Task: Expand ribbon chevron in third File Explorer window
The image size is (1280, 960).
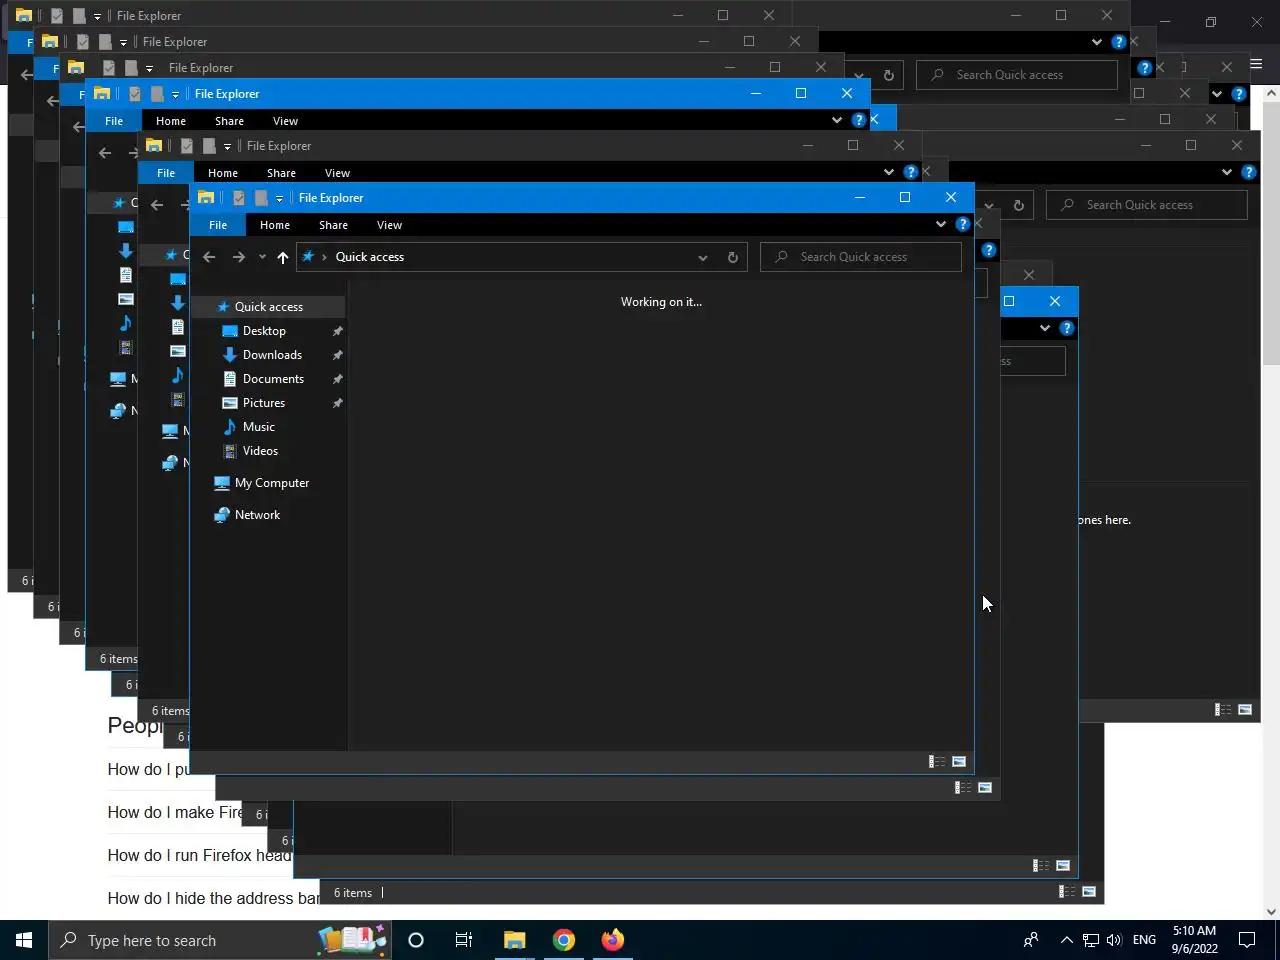Action: pos(837,120)
